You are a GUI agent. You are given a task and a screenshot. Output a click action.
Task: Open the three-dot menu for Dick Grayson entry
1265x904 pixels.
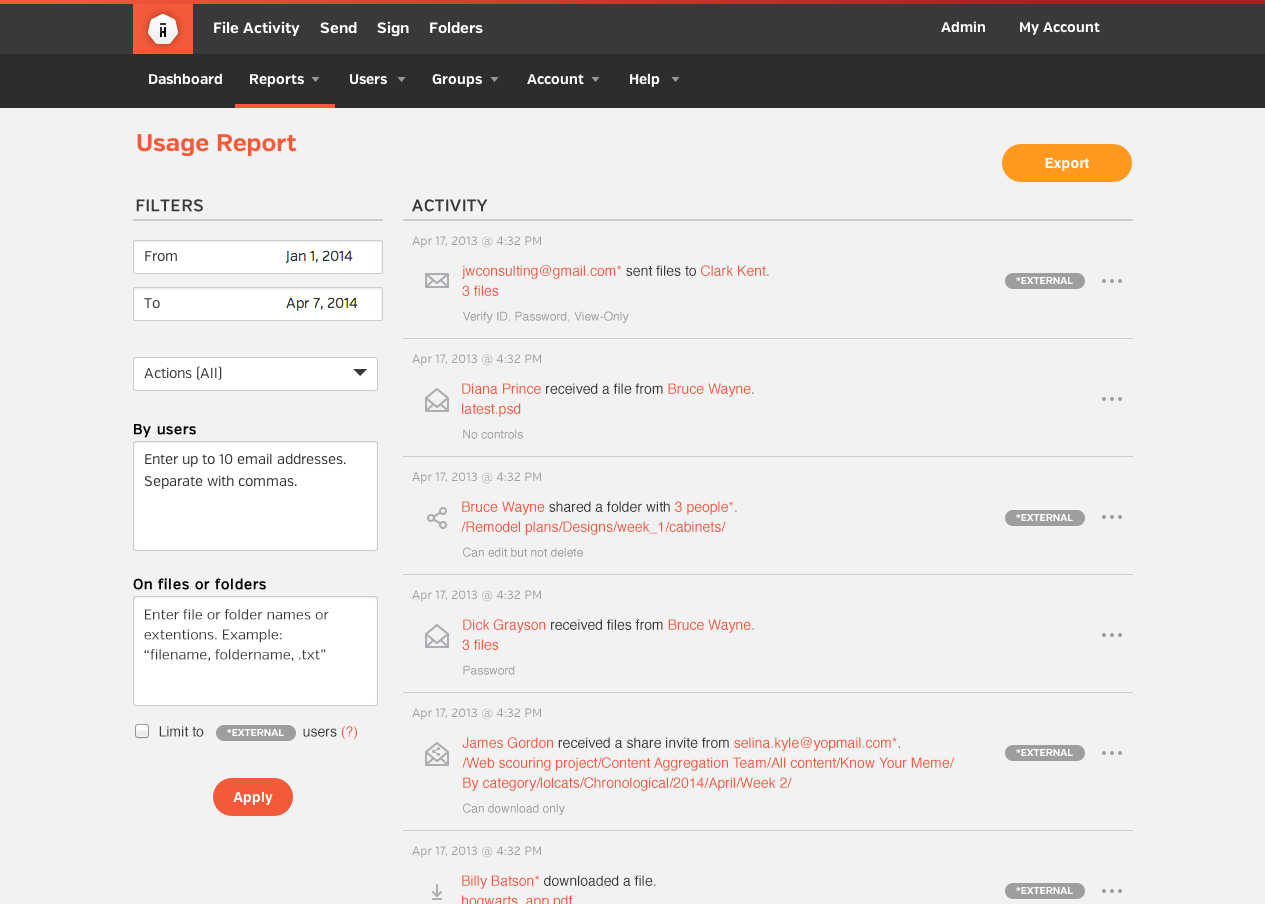[1111, 635]
